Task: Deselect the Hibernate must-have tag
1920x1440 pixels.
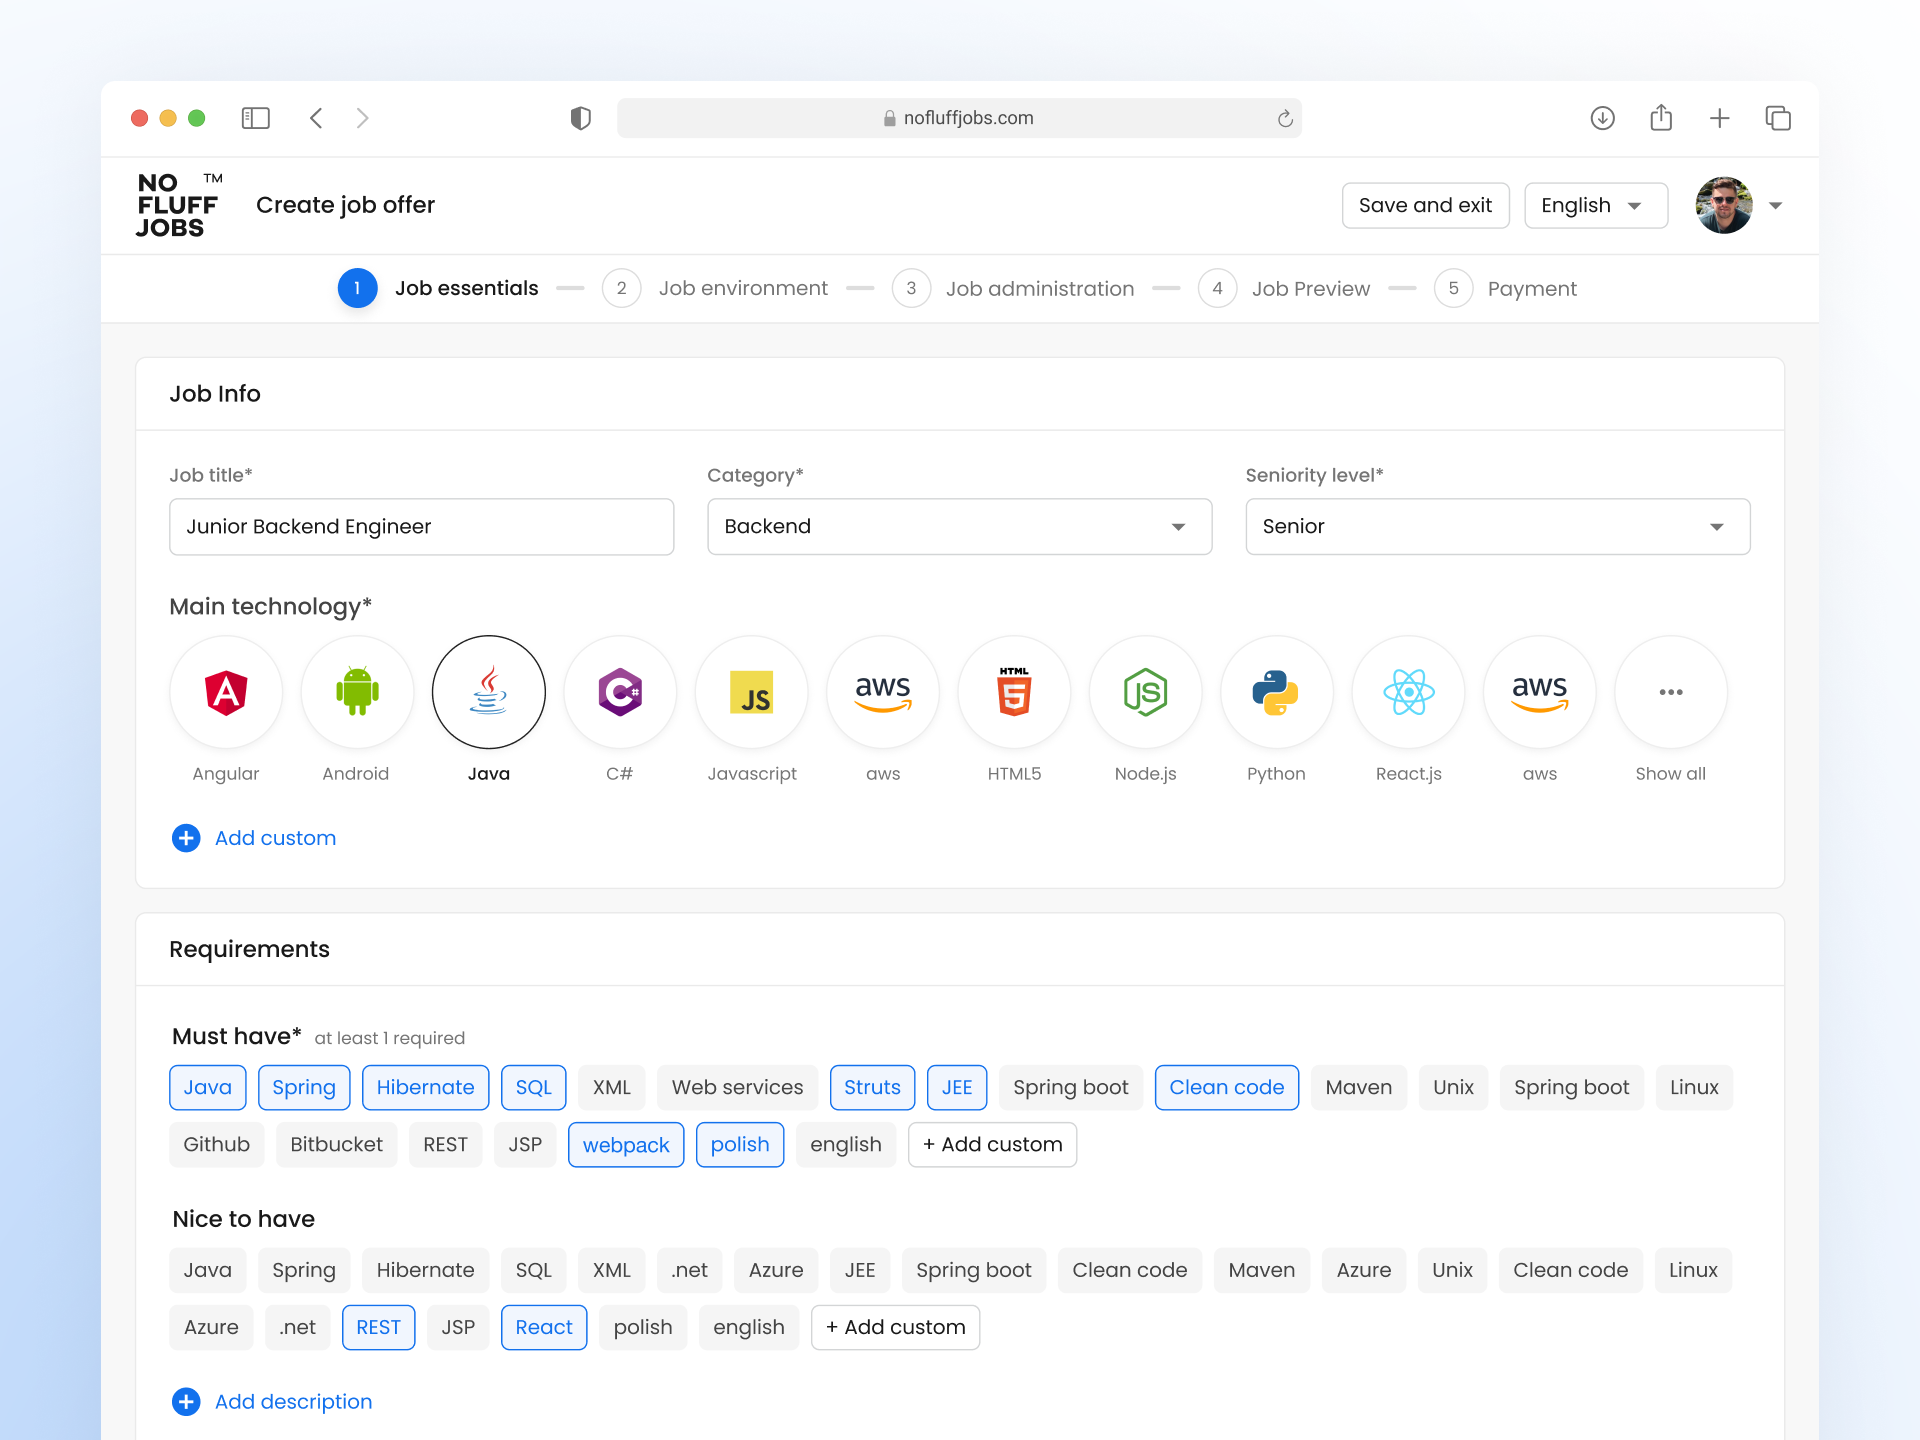Action: 425,1087
